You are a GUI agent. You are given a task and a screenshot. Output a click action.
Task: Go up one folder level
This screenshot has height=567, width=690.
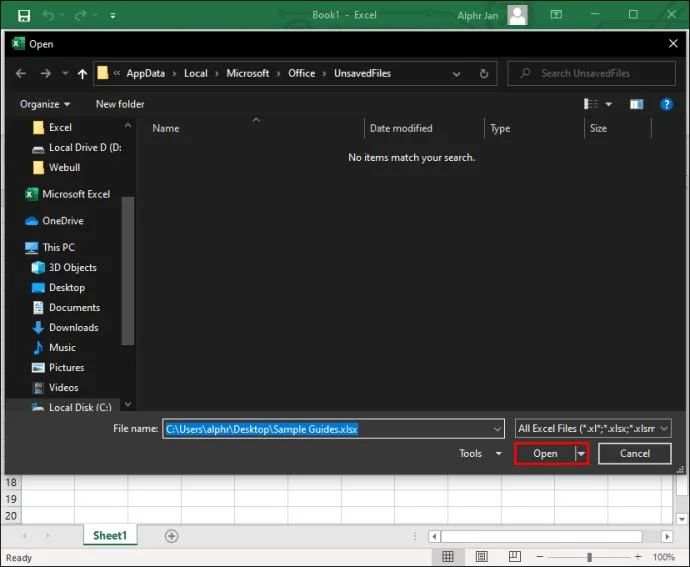tap(82, 74)
